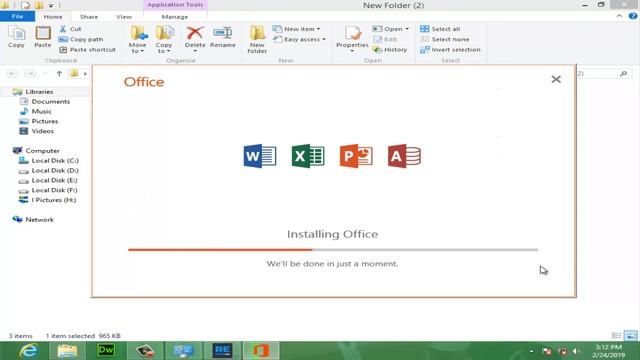Open Local Disk (C:)
This screenshot has height=360, width=640.
coord(55,160)
